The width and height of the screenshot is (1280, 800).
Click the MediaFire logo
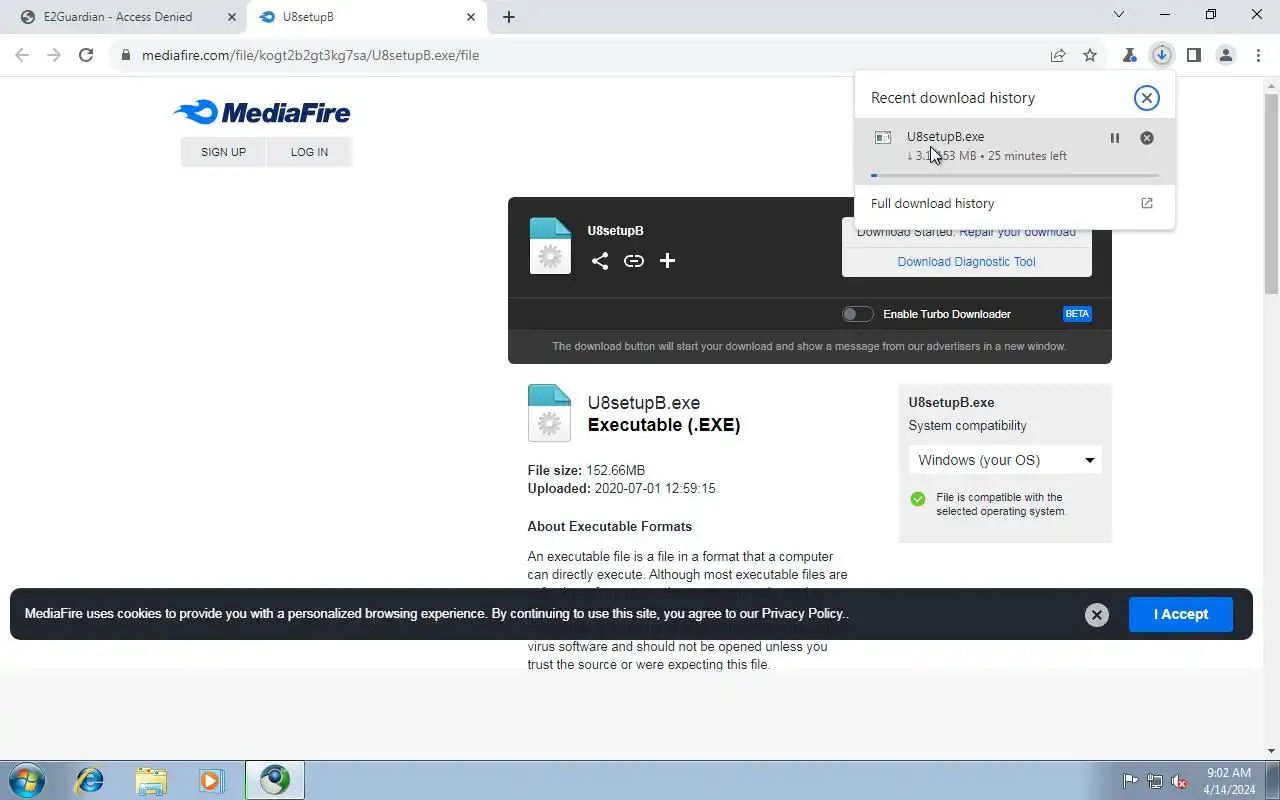[x=262, y=112]
